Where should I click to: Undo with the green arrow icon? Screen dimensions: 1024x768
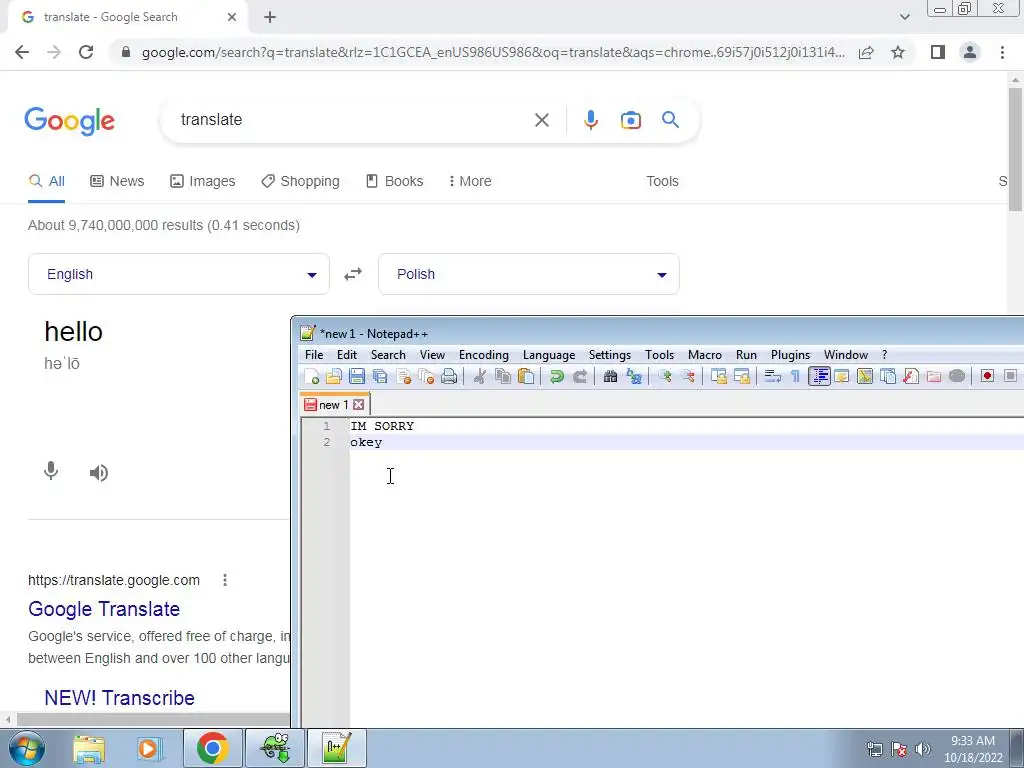[x=556, y=376]
